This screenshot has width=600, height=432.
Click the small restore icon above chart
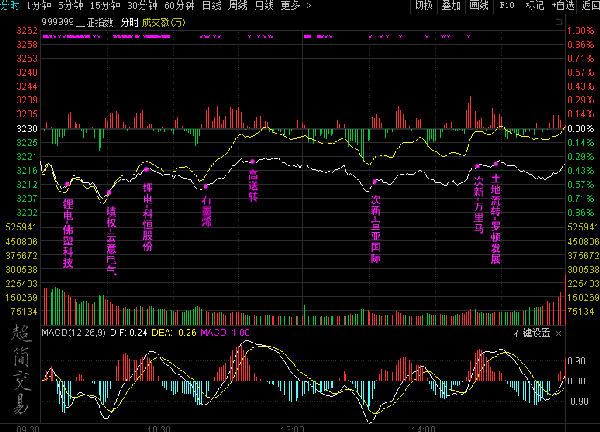[x=559, y=22]
